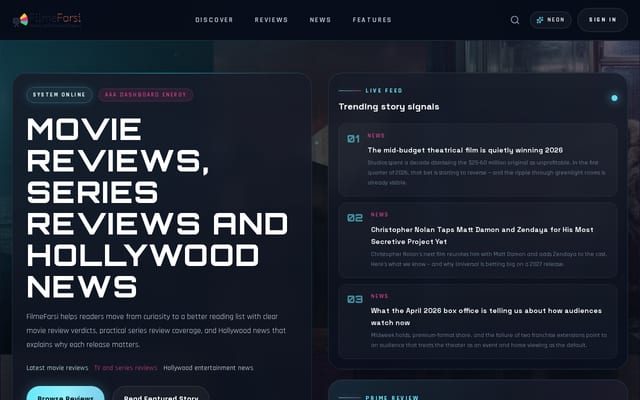
Task: Open TV and series reviews link
Action: coord(126,368)
